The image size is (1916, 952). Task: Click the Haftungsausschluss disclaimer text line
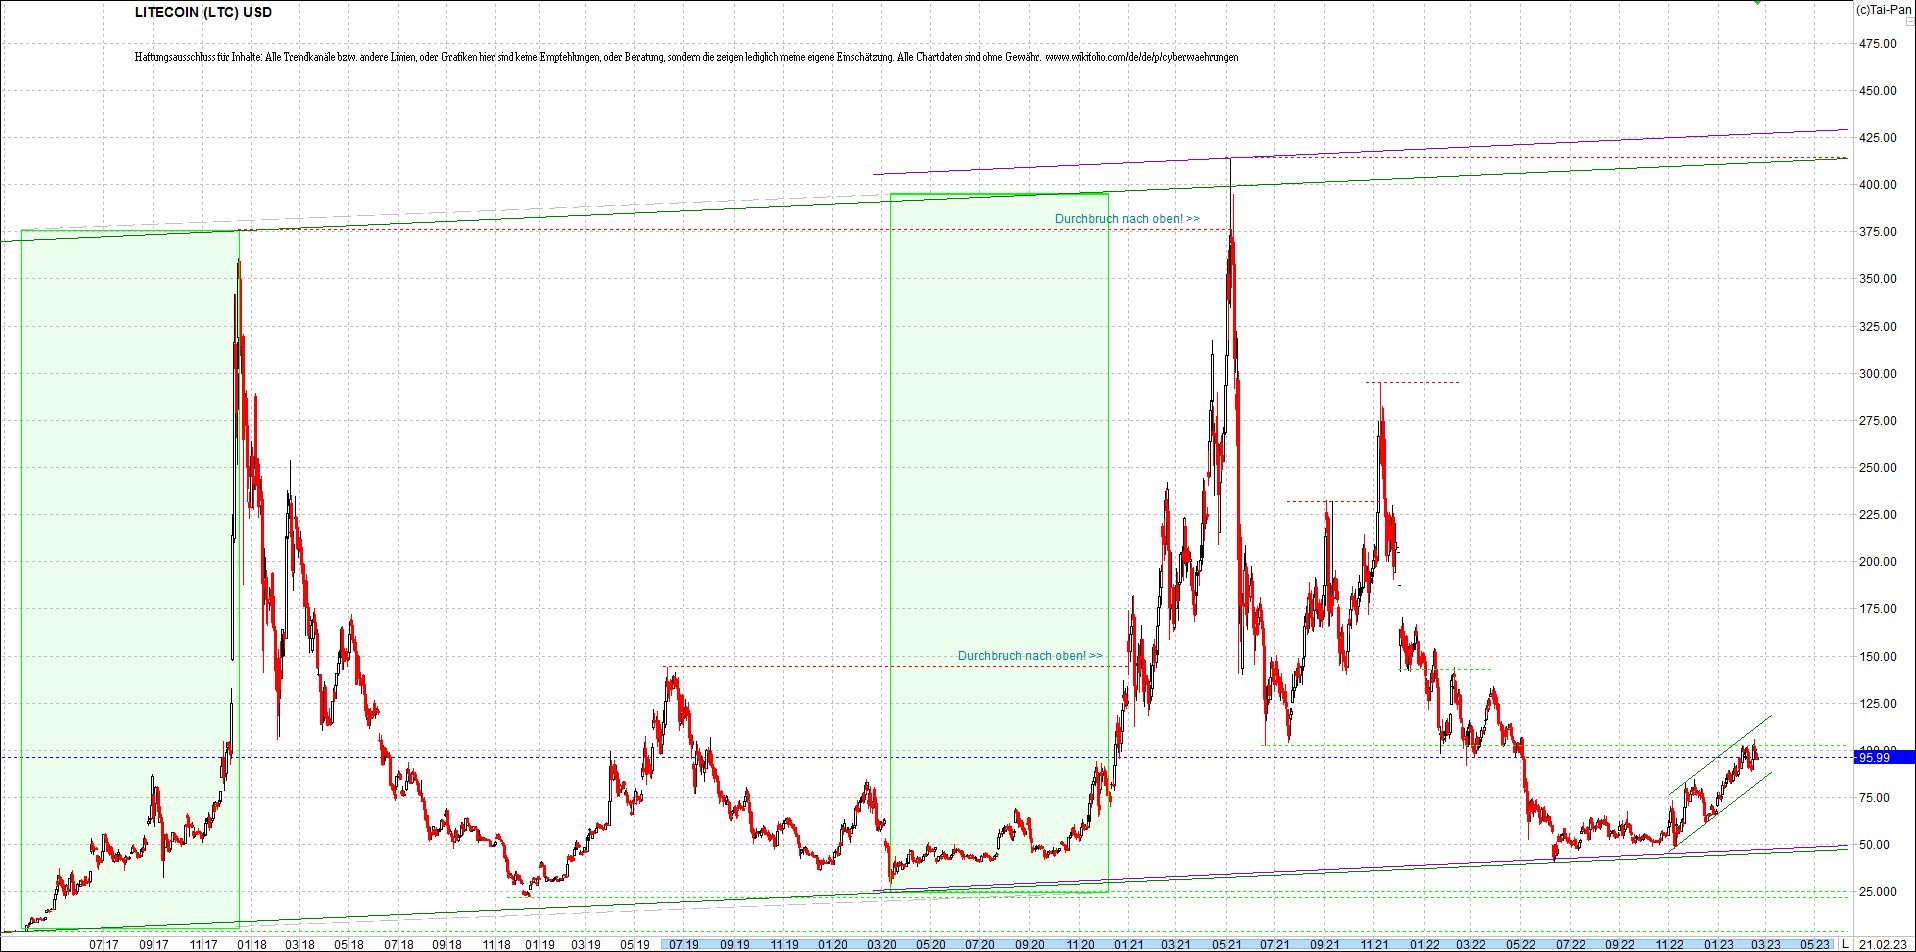tap(686, 57)
